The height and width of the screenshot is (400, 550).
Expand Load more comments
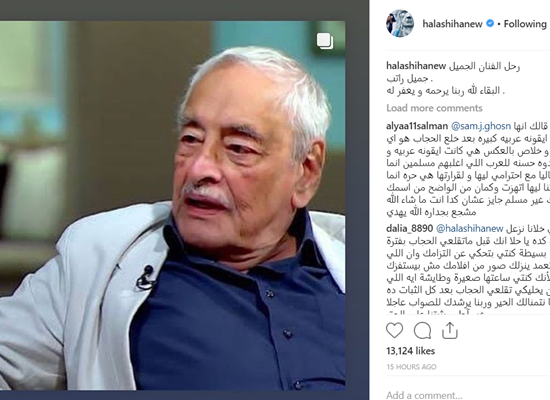coord(434,108)
